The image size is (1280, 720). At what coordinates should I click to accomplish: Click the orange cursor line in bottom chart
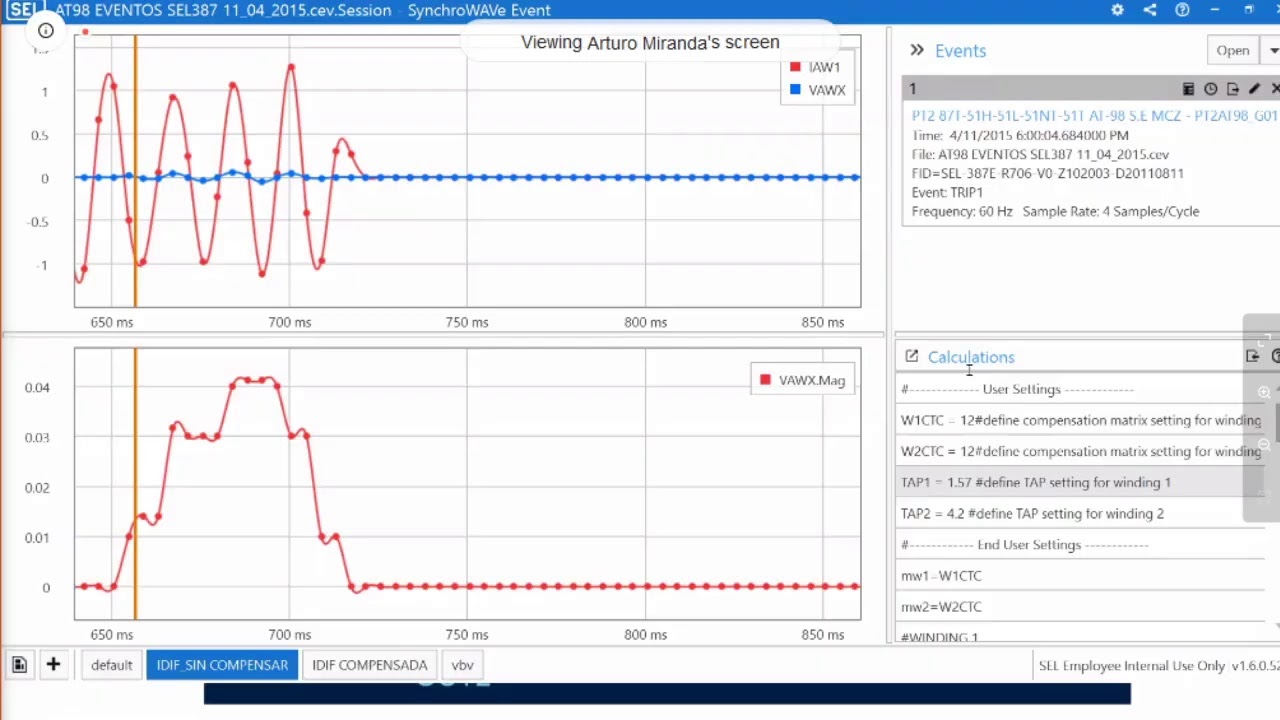(135, 483)
